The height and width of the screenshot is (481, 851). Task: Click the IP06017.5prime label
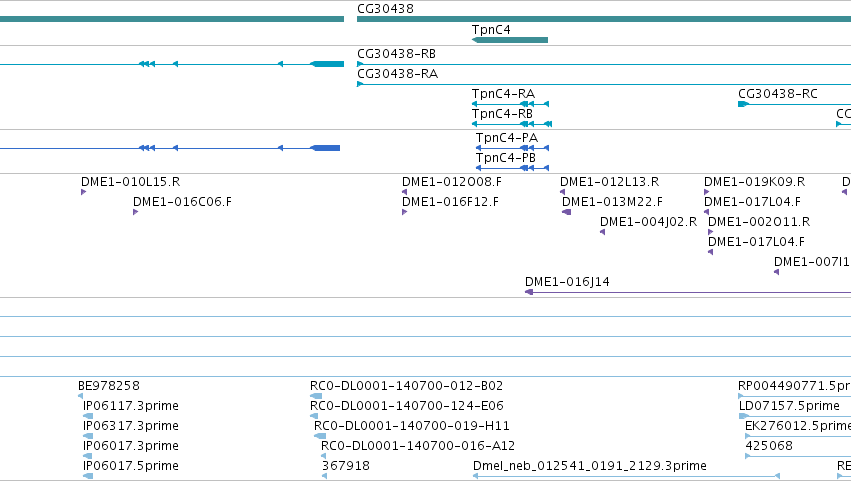[130, 466]
